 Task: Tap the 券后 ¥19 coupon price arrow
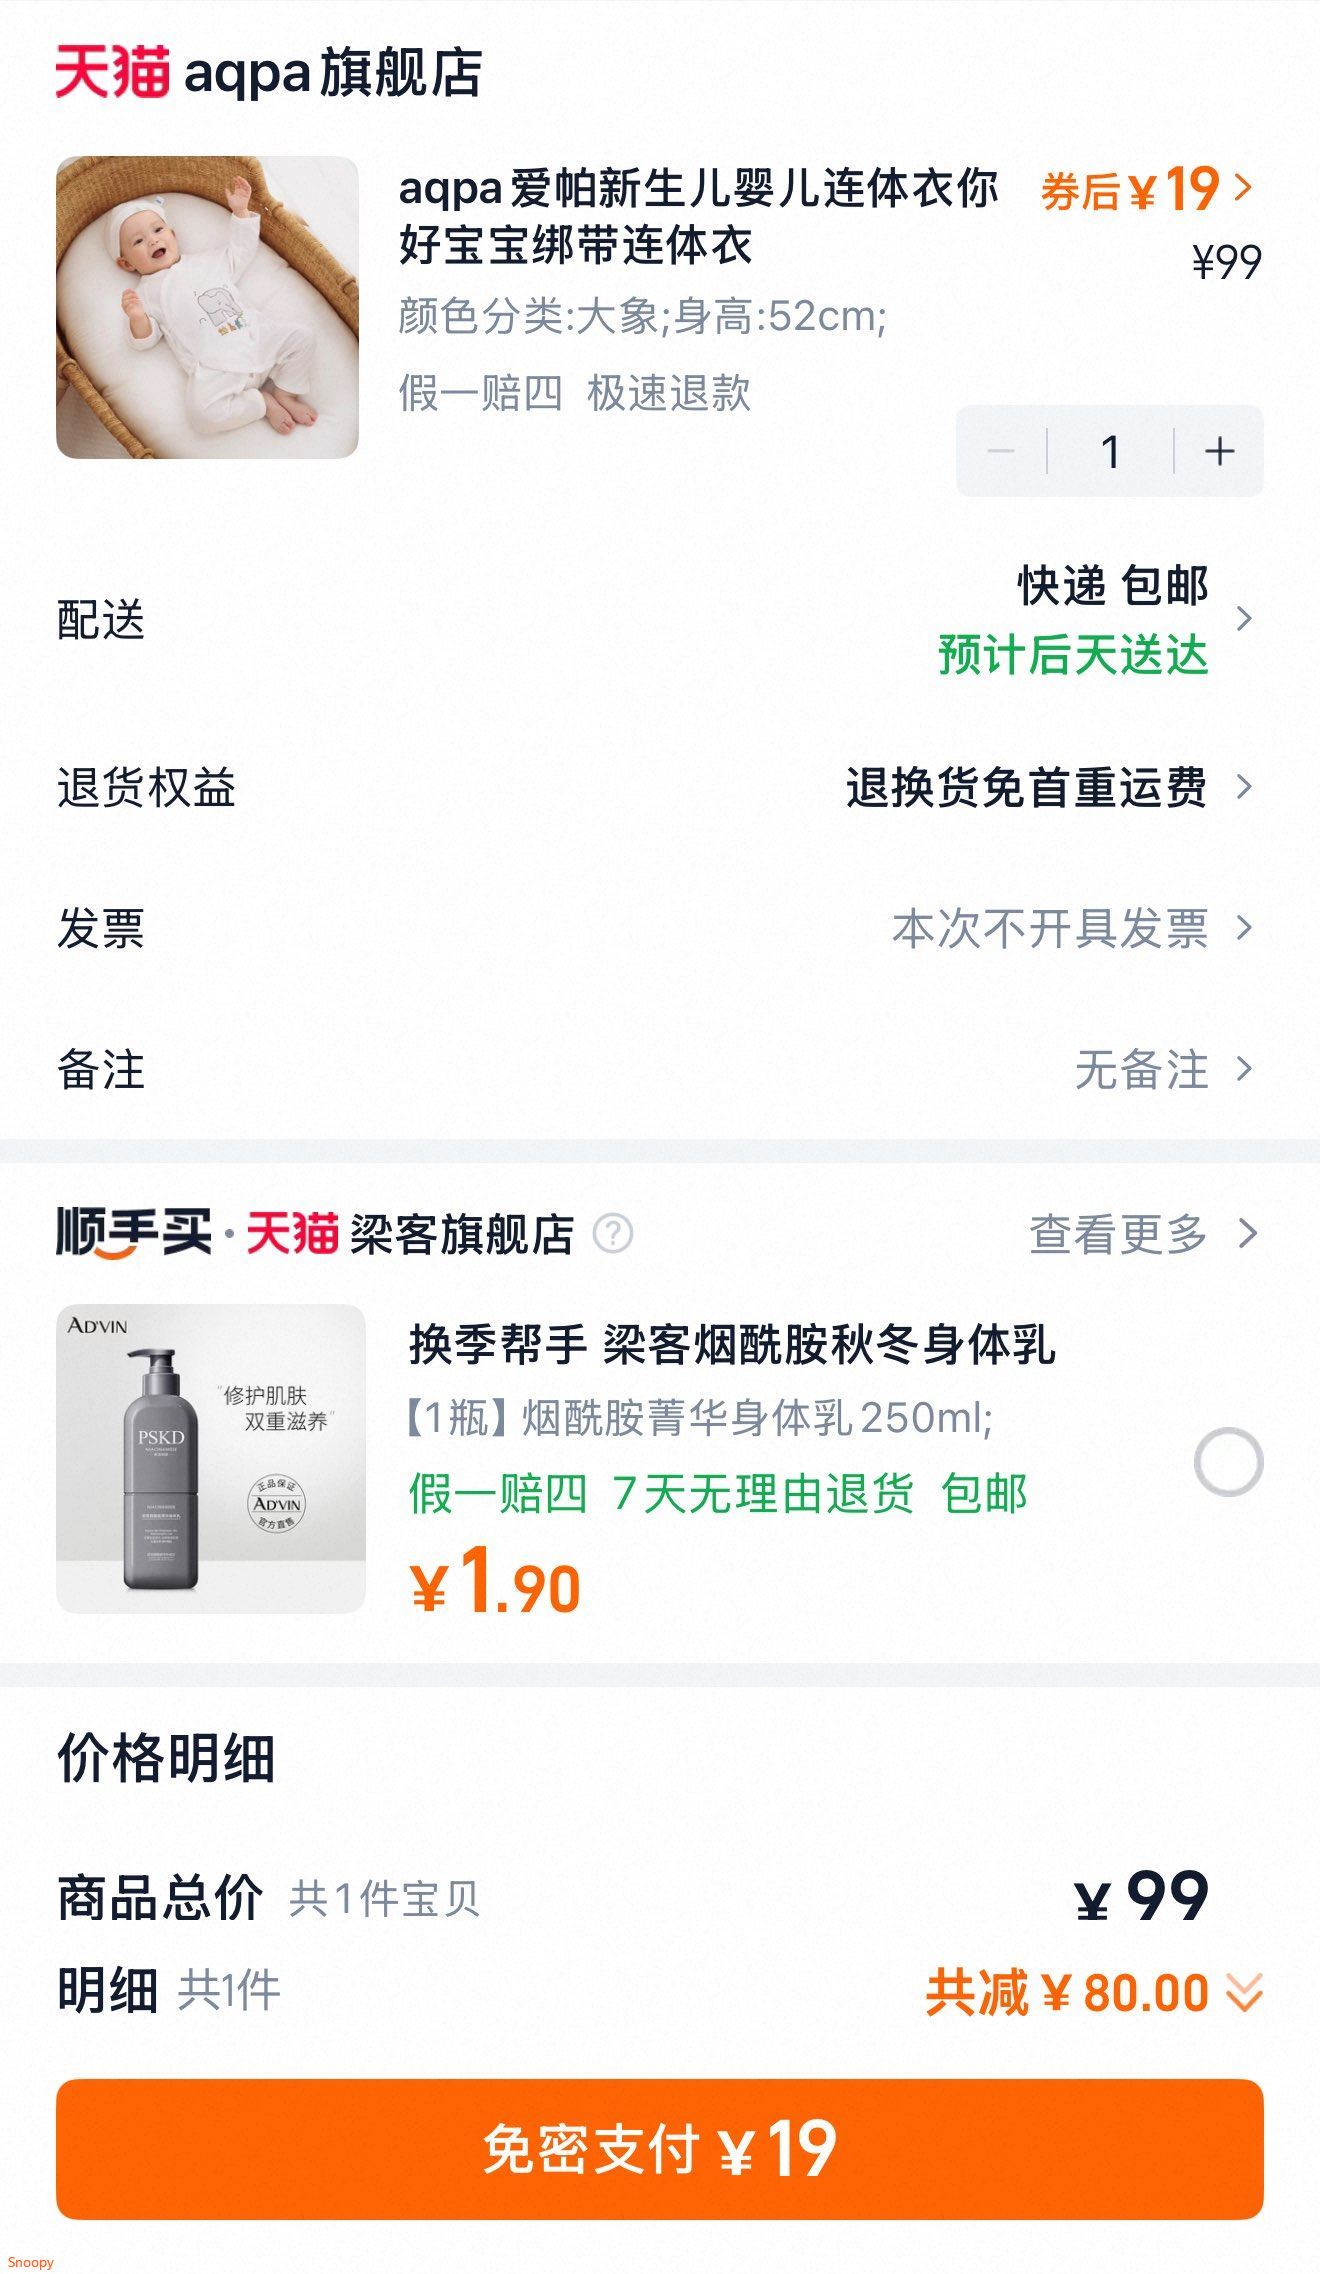1243,187
